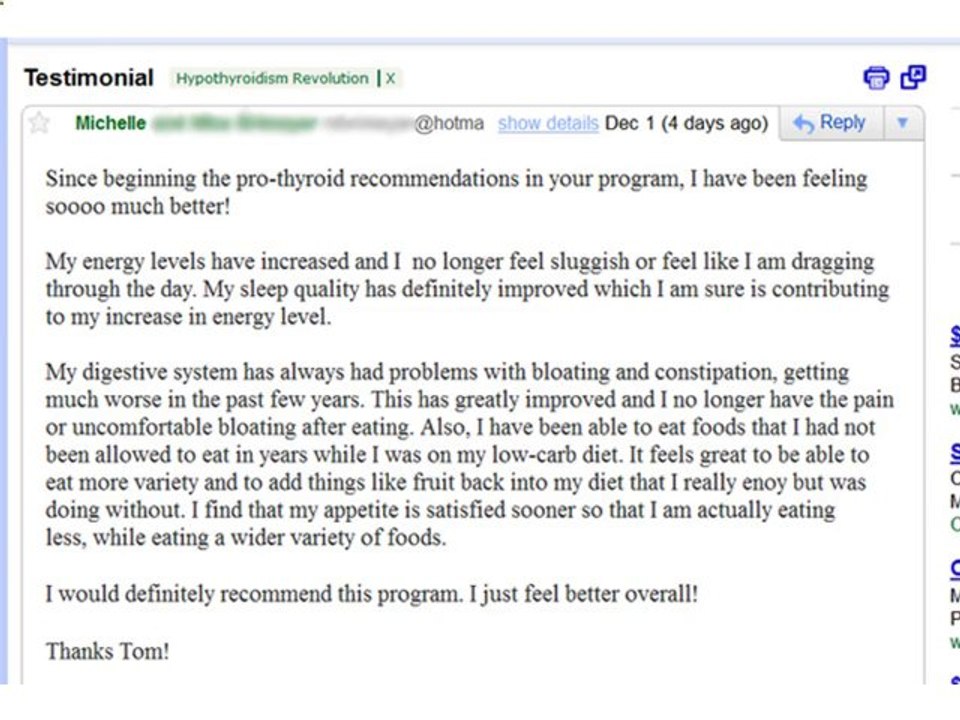Click the 'Thanks Tom!' closing line
The height and width of the screenshot is (720, 960).
pos(107,651)
